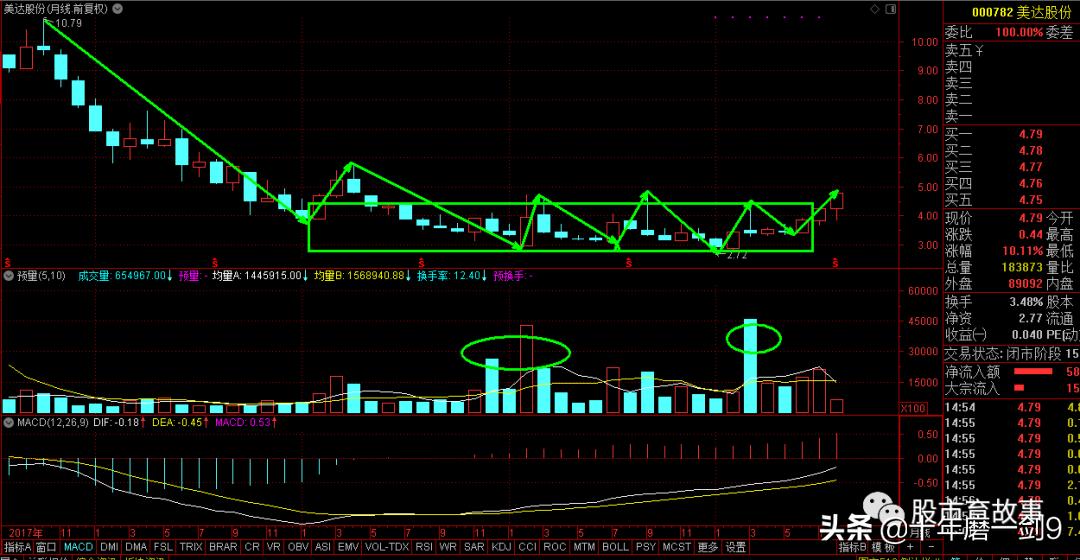Click the X100 volume scale label
Viewport: 1080px width, 560px height.
(913, 408)
